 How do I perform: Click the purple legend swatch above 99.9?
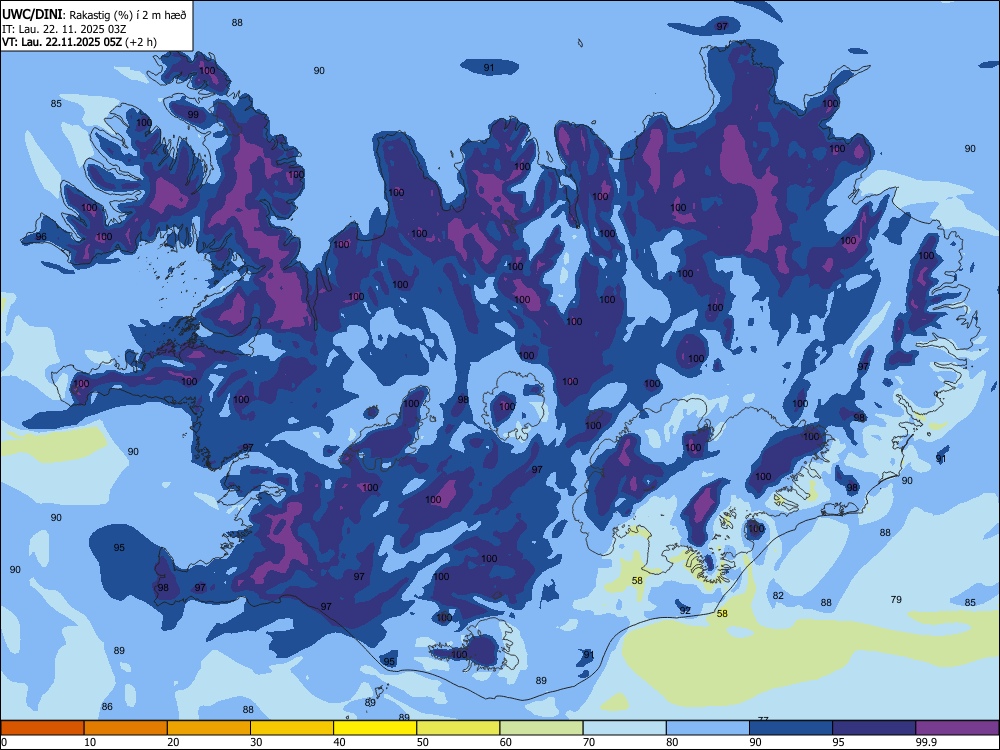pyautogui.click(x=957, y=728)
